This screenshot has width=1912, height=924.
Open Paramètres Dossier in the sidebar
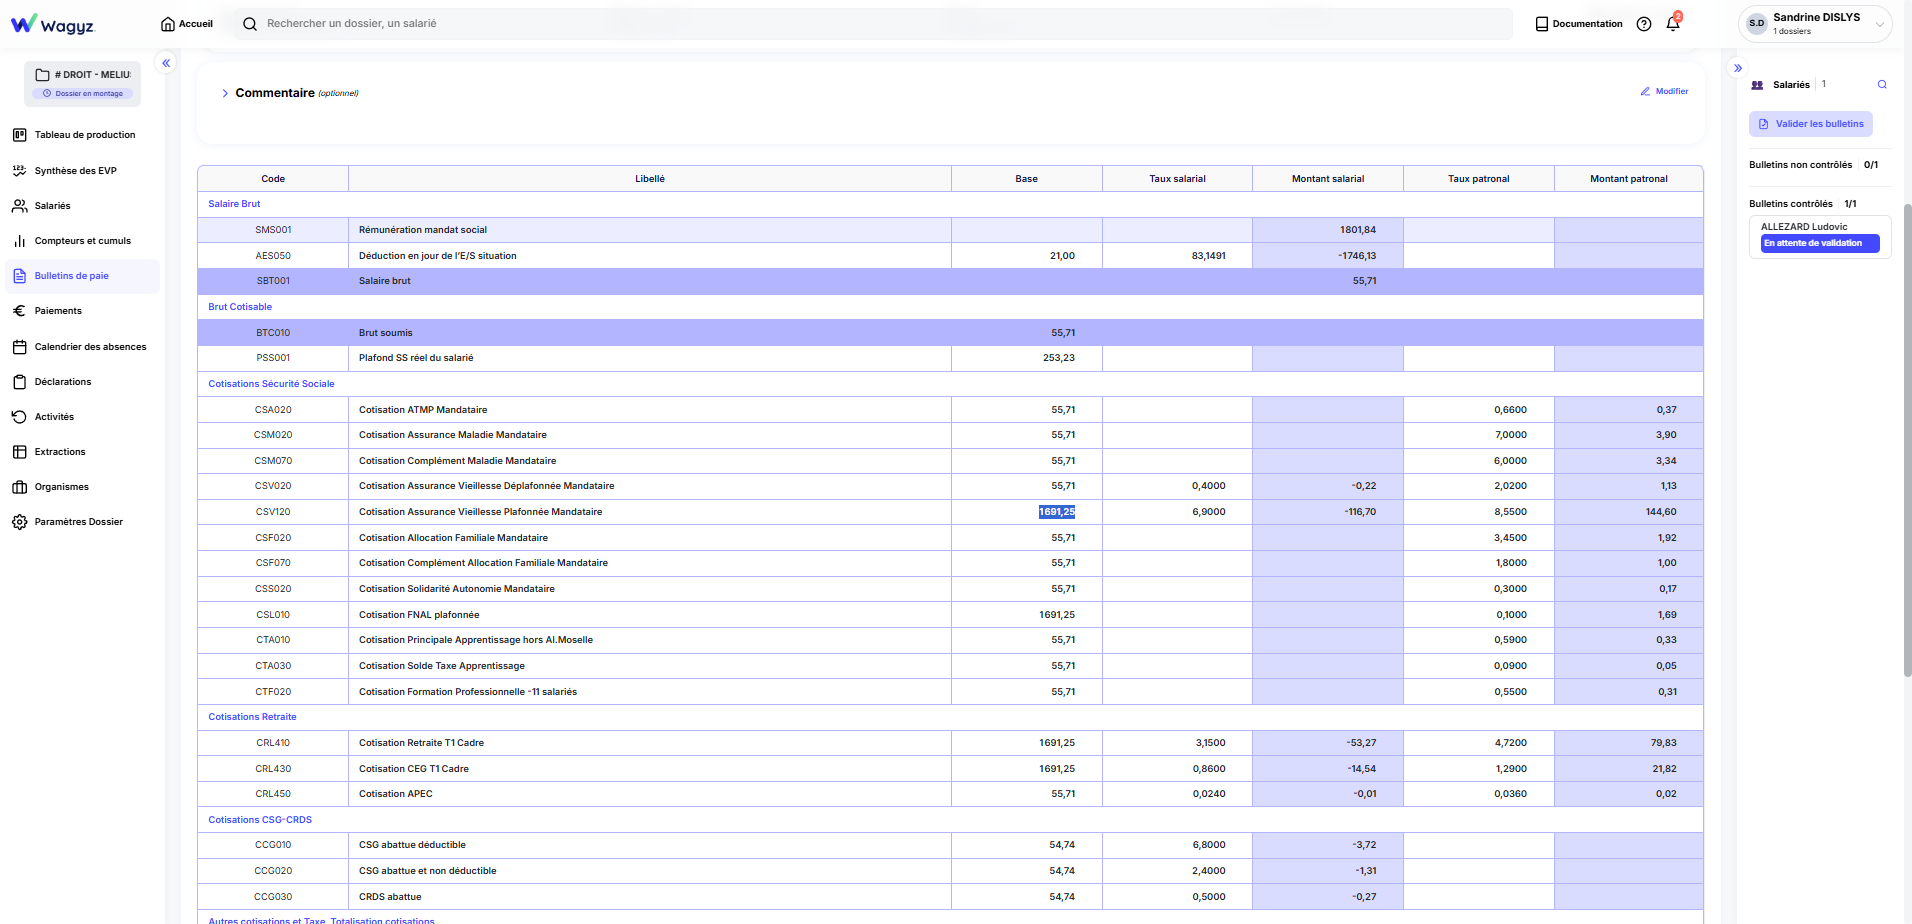click(78, 522)
